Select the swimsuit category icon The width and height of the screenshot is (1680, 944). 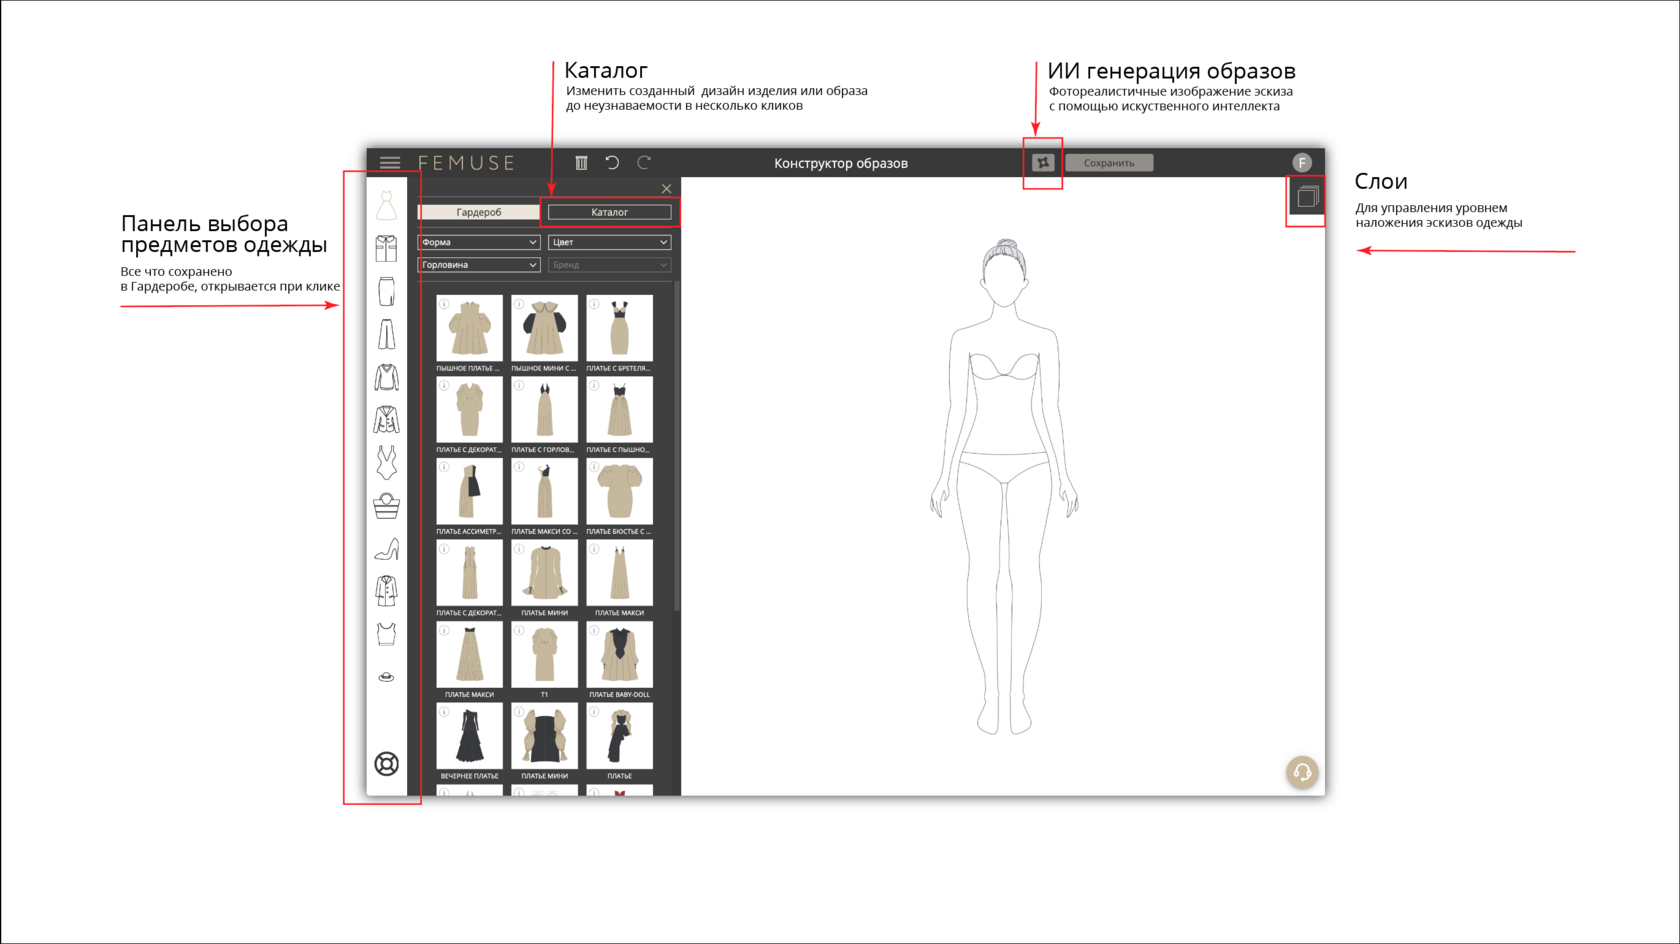[387, 463]
